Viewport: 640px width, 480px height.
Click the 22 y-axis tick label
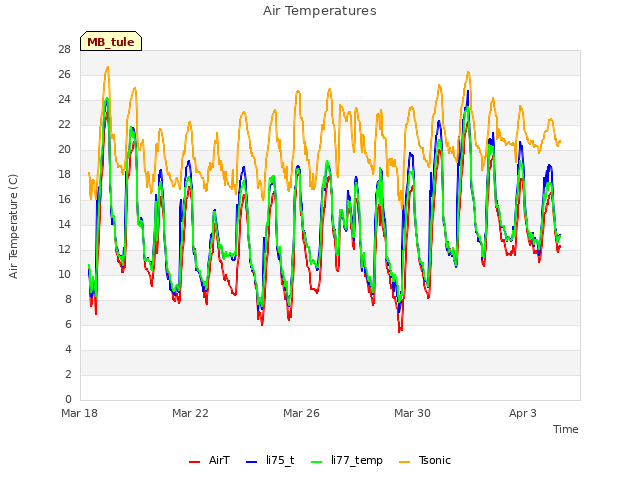[x=64, y=124]
